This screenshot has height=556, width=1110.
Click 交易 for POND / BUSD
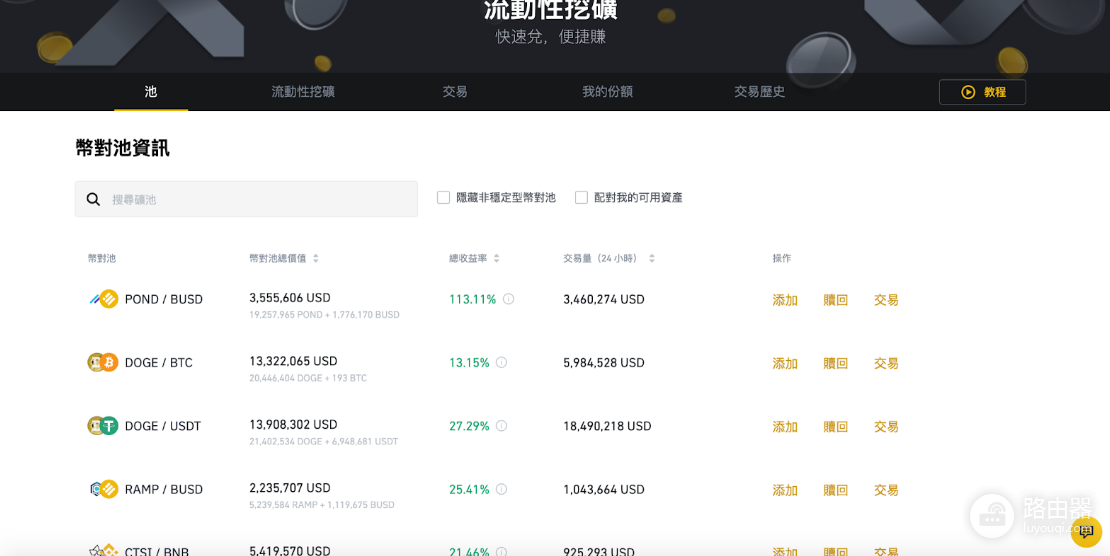pos(886,300)
